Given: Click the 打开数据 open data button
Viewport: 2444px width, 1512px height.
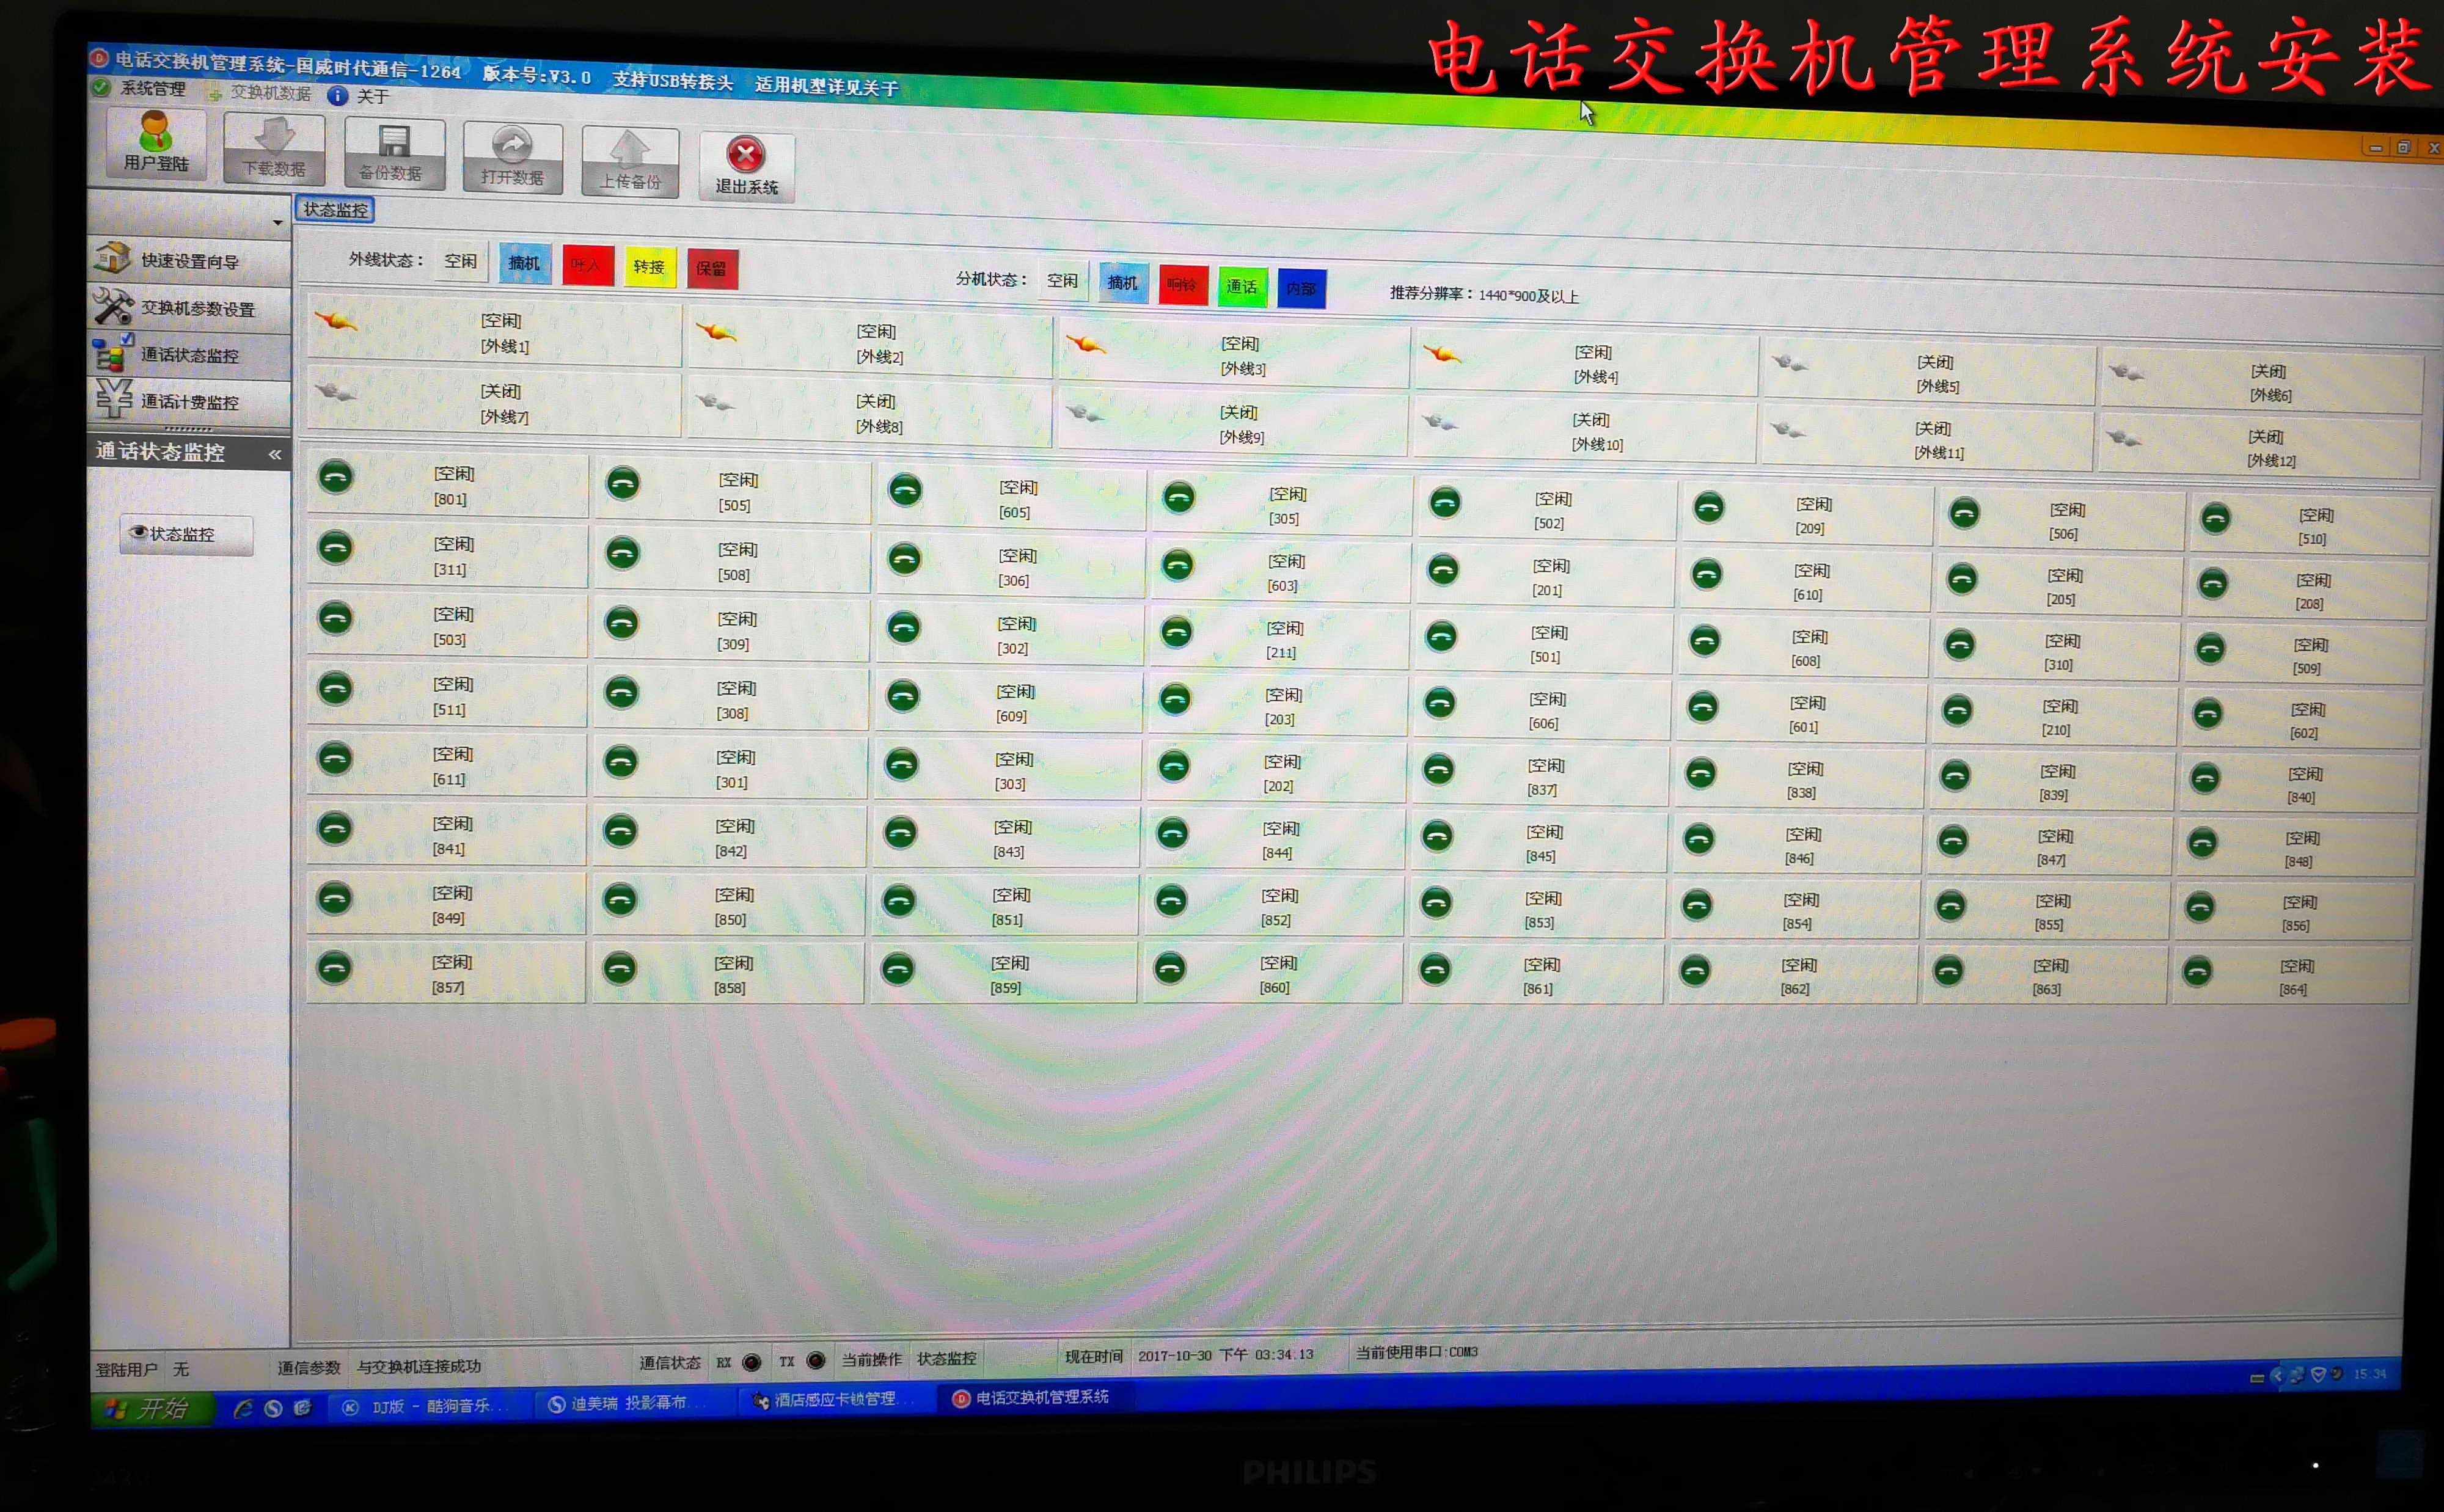Looking at the screenshot, I should (x=512, y=158).
